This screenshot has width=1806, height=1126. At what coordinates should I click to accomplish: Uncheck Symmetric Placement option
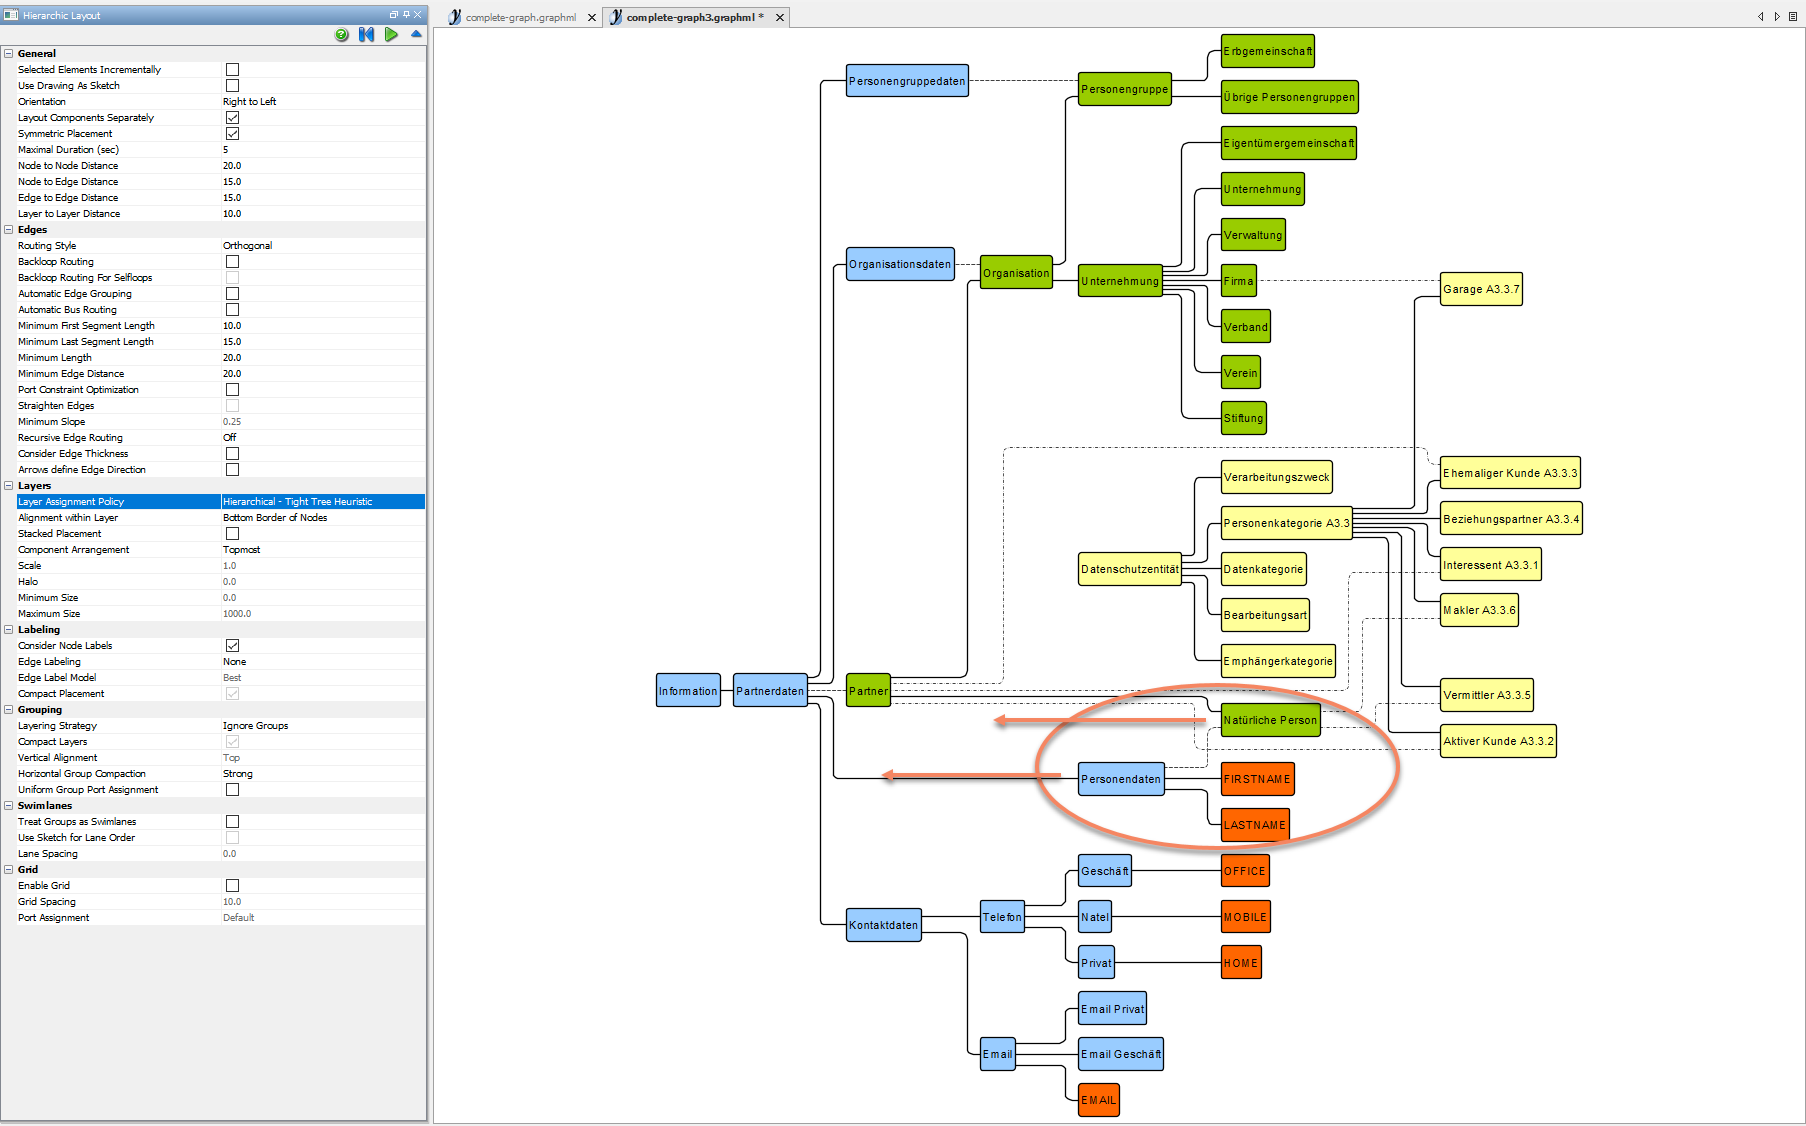click(x=232, y=134)
